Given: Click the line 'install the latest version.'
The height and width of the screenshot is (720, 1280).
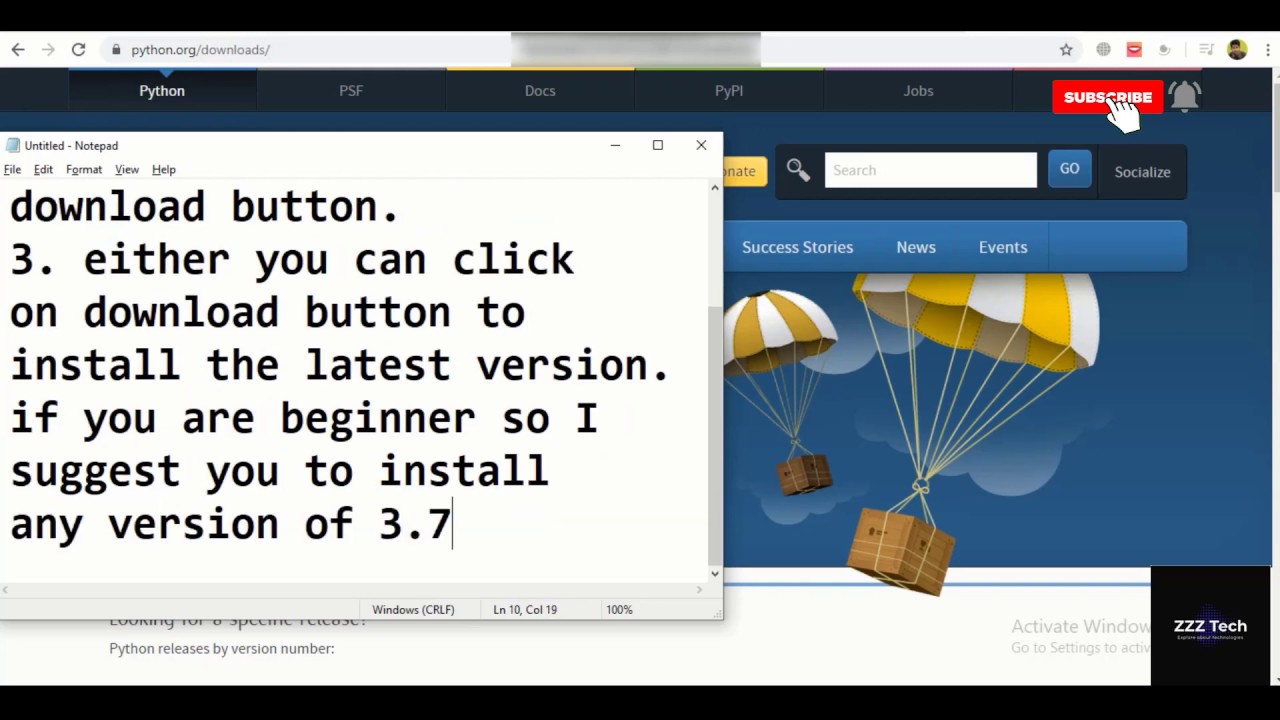Looking at the screenshot, I should [340, 366].
